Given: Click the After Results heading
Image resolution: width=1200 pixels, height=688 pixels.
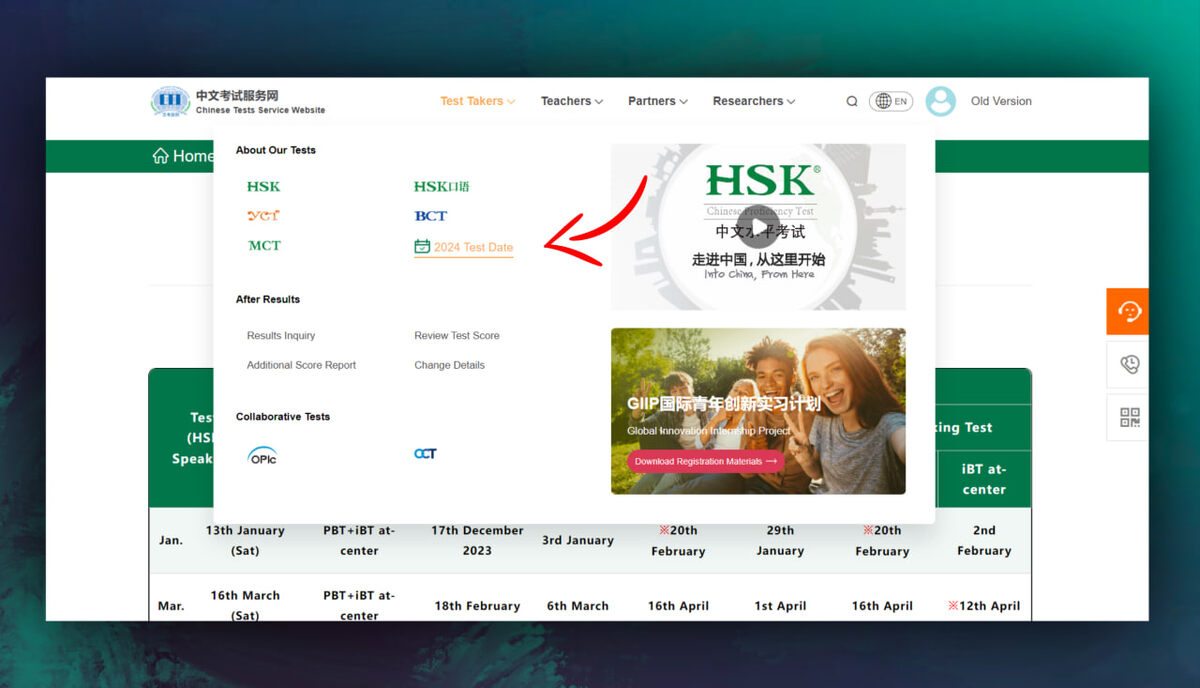Looking at the screenshot, I should tap(268, 299).
